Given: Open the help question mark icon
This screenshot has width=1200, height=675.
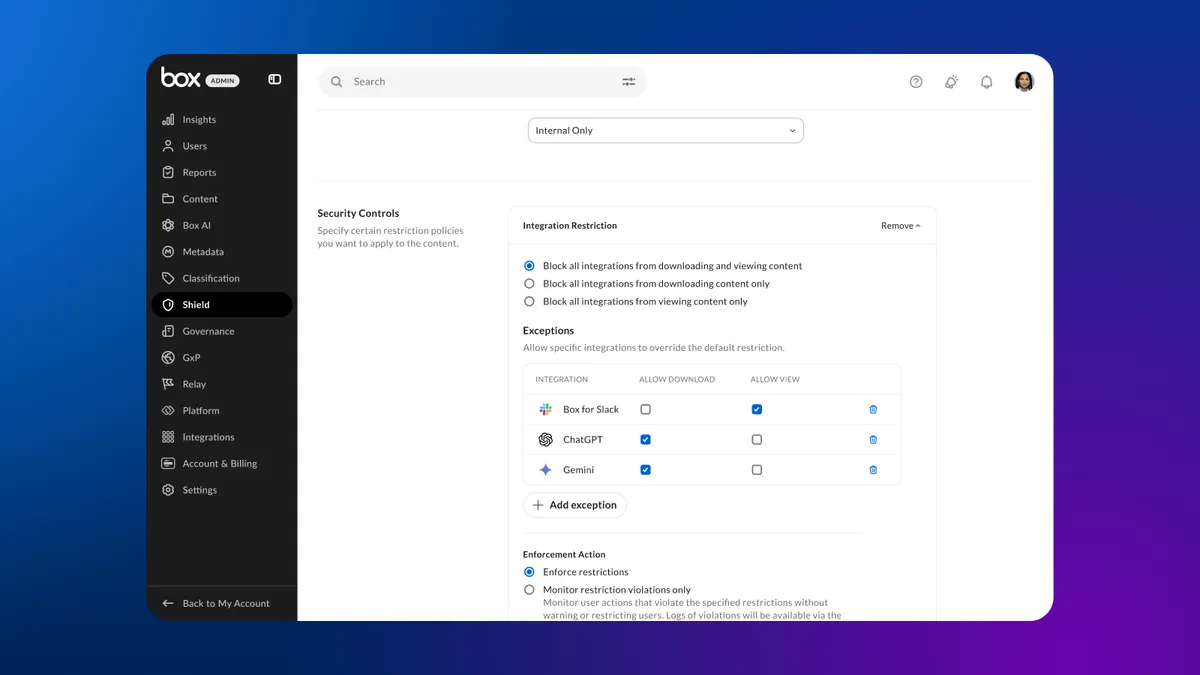Looking at the screenshot, I should click(916, 82).
